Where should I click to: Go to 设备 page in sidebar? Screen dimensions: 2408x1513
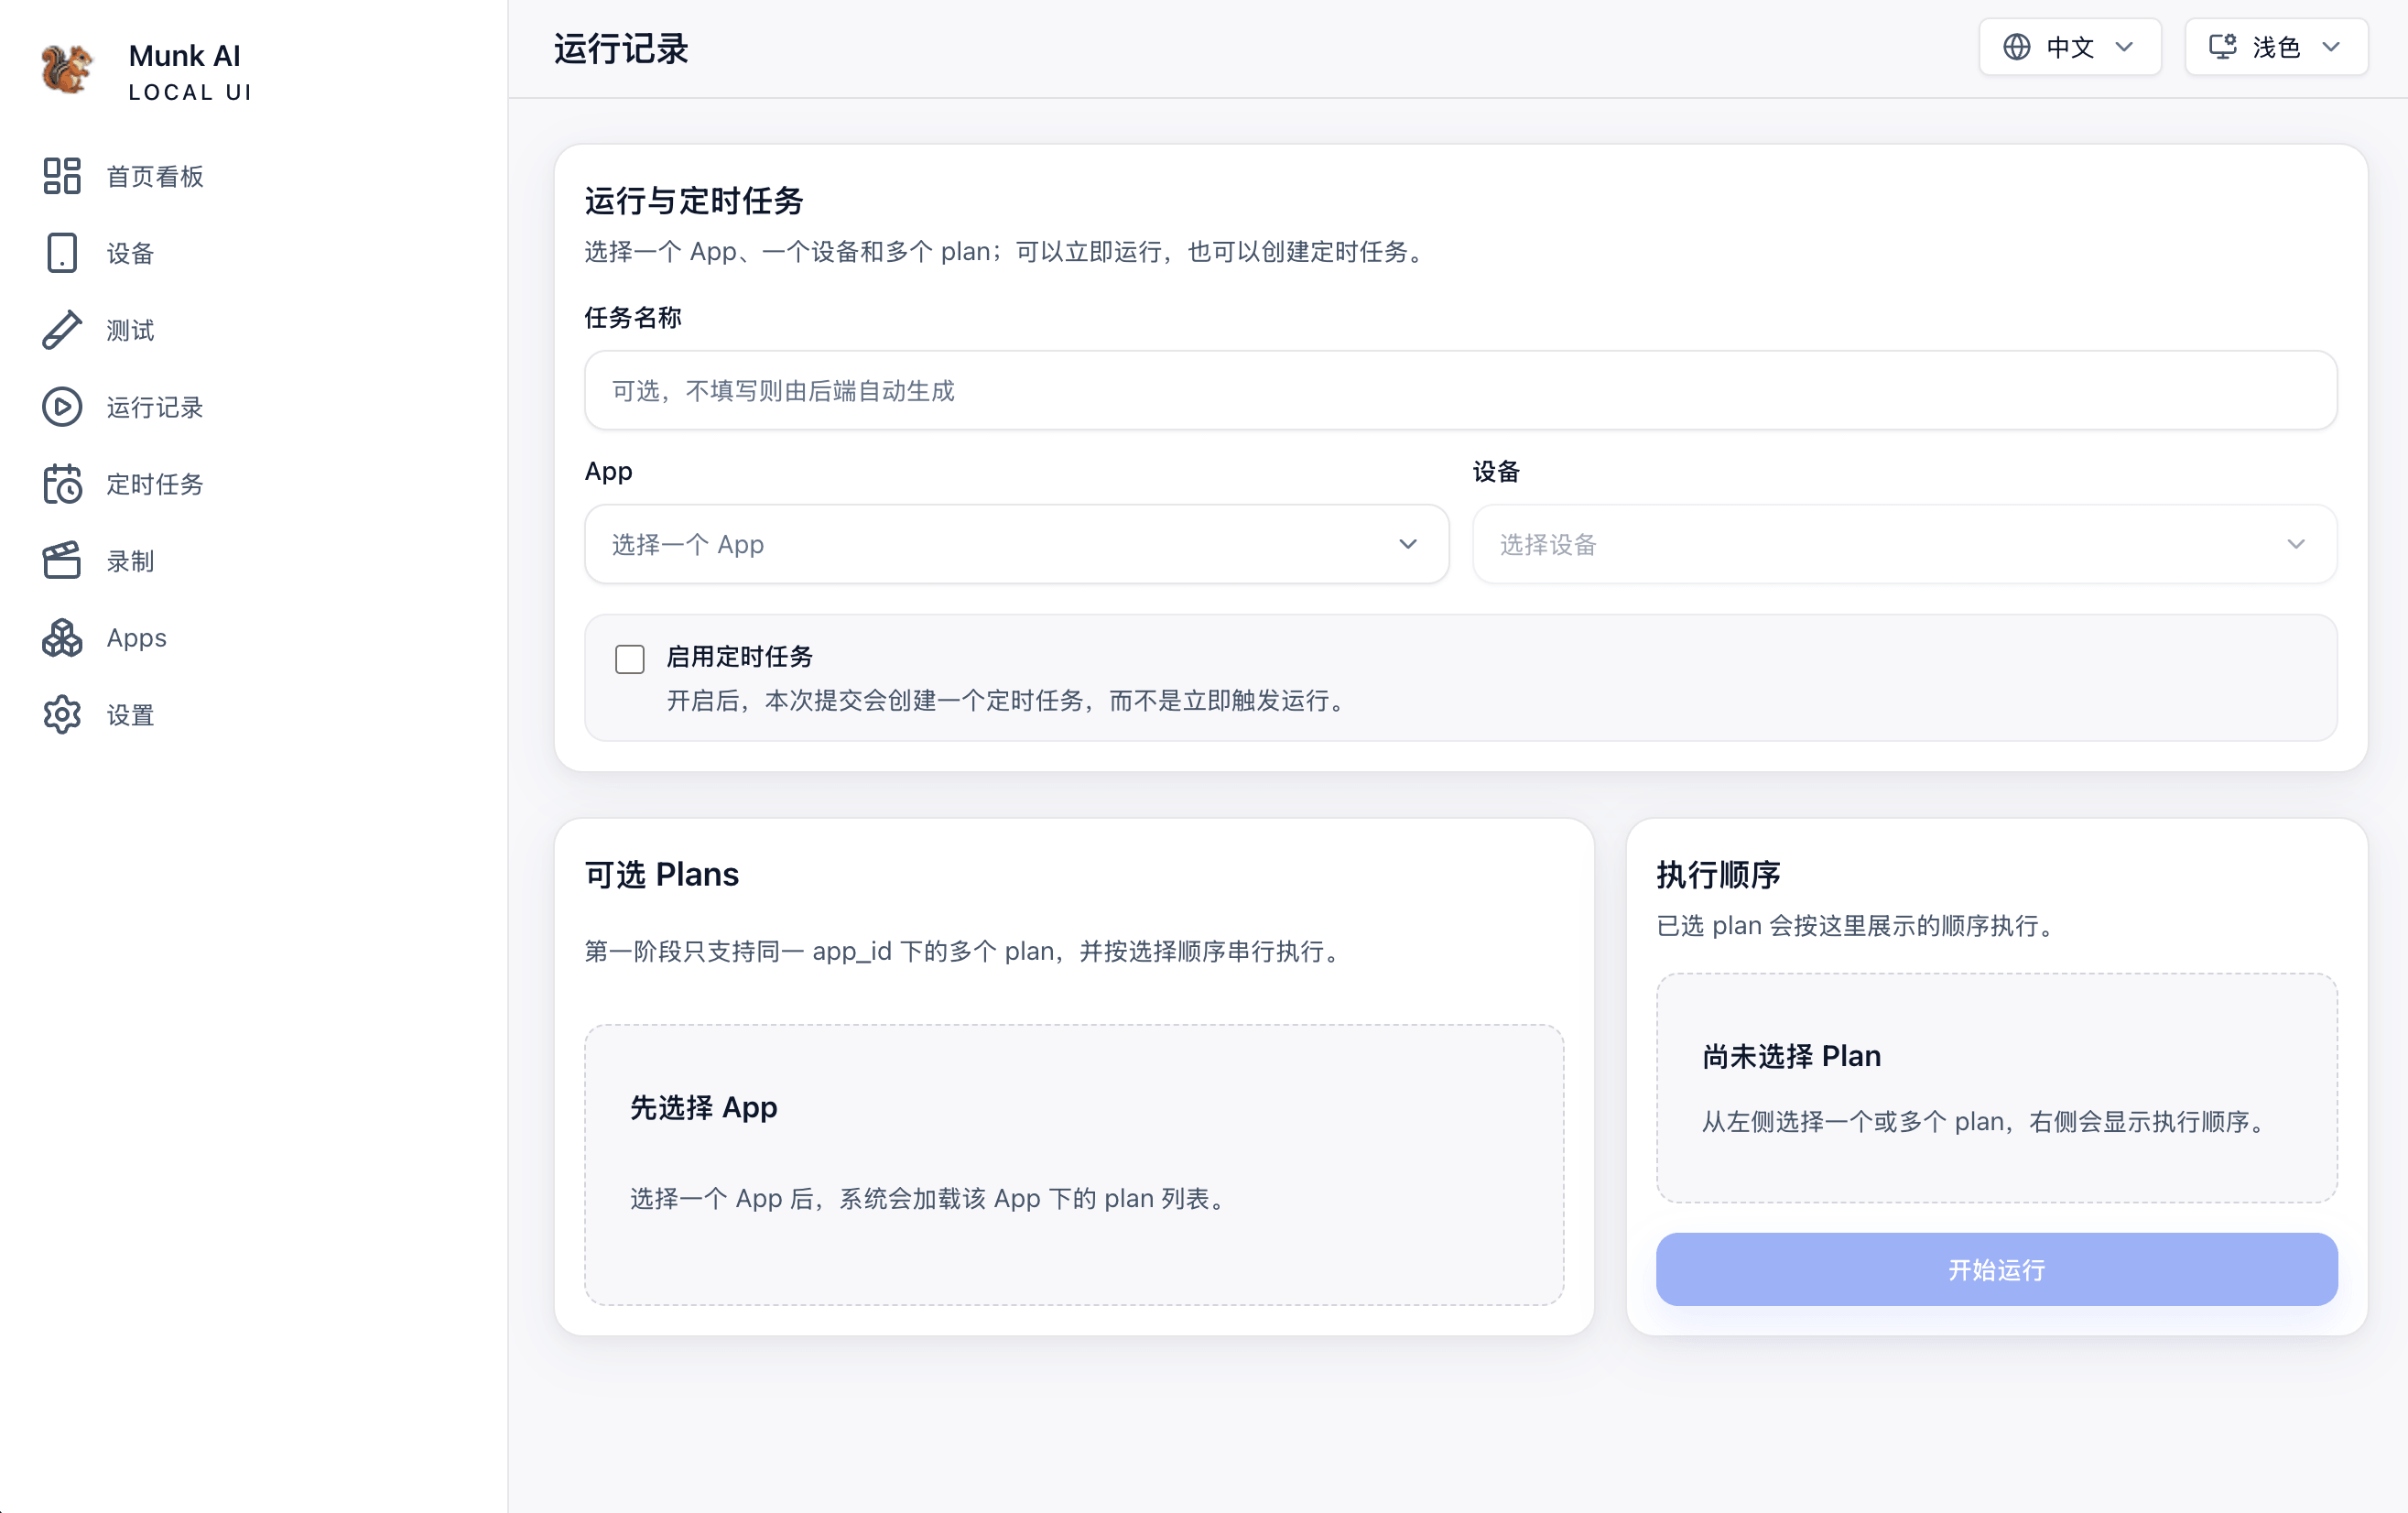point(131,254)
